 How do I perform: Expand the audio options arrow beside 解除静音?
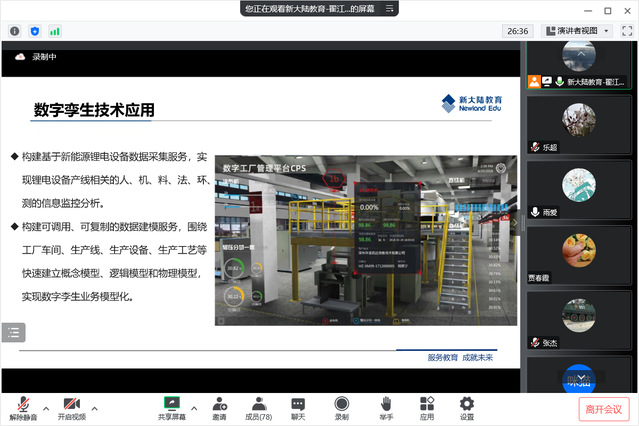click(x=45, y=408)
